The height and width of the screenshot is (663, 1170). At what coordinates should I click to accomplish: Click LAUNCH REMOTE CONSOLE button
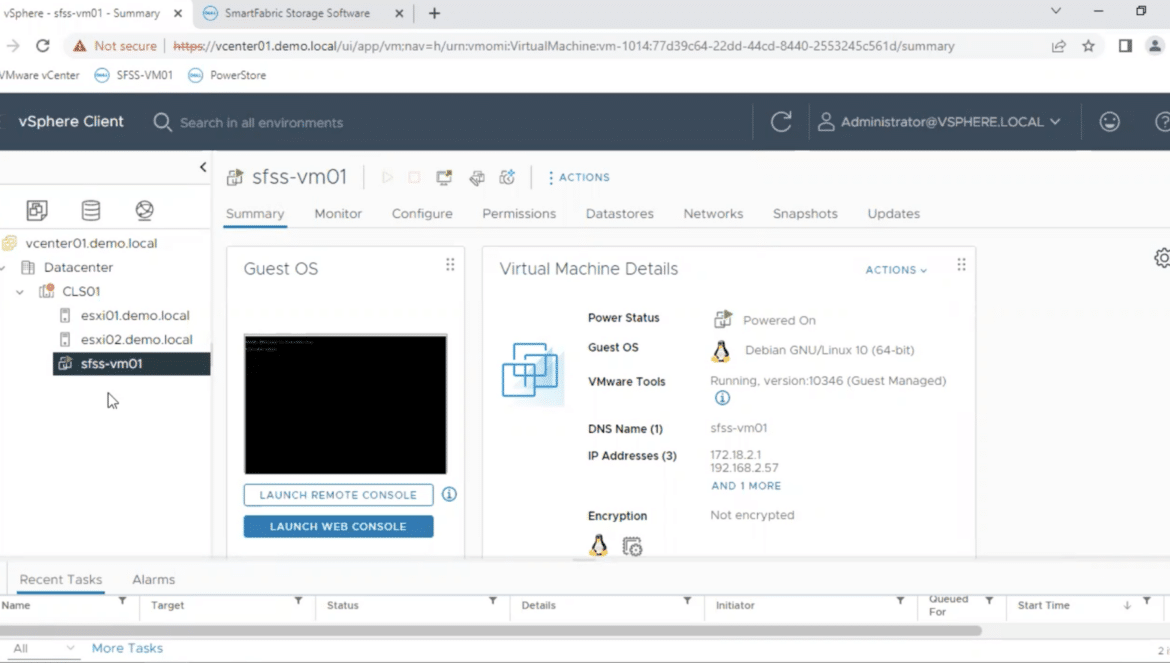(x=338, y=494)
